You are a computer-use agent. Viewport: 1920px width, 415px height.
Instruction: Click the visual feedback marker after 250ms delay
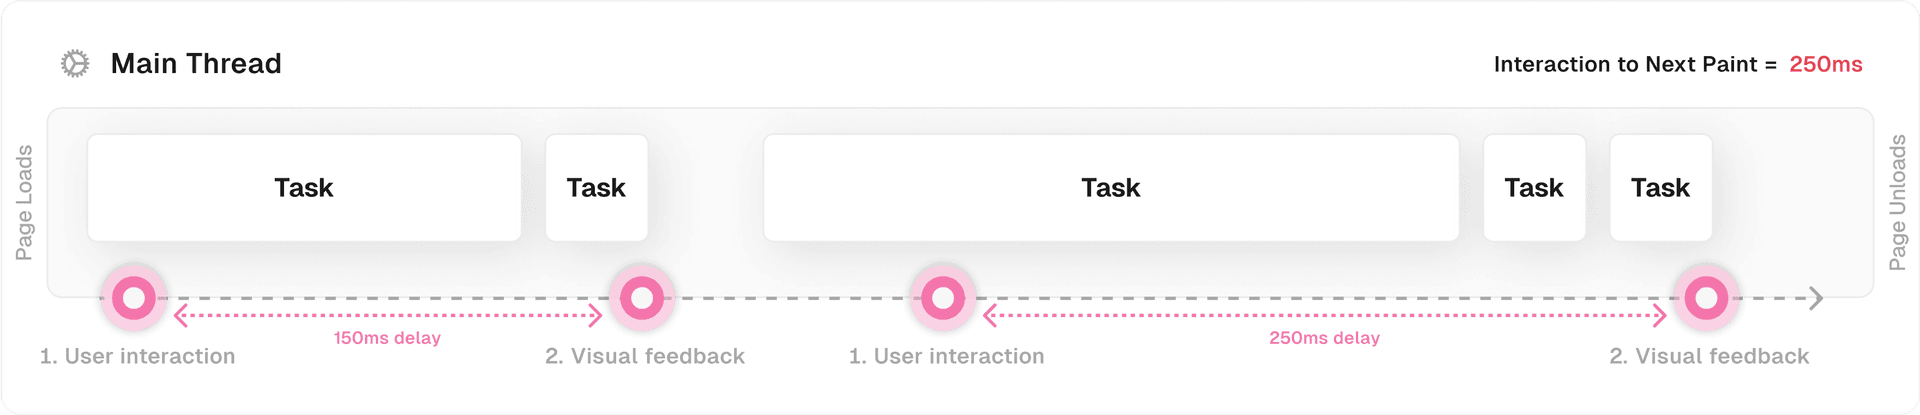1706,298
